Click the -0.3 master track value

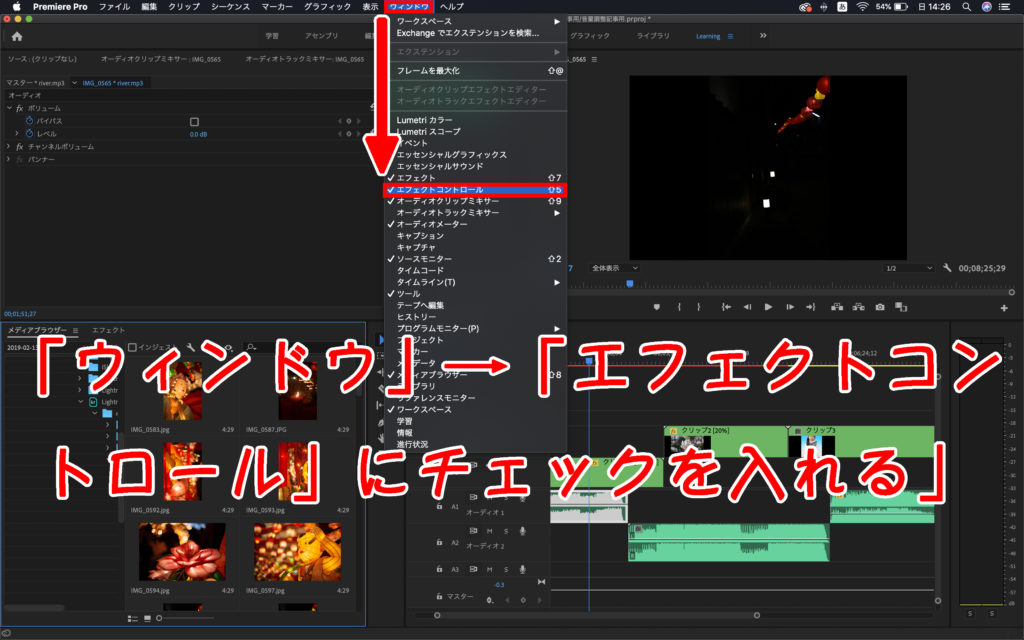[499, 585]
